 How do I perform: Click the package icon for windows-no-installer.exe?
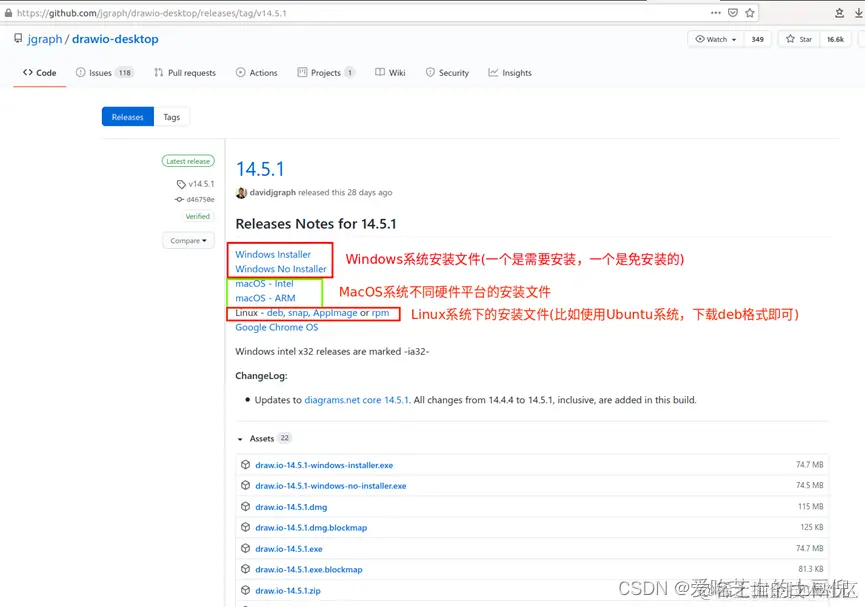(245, 486)
